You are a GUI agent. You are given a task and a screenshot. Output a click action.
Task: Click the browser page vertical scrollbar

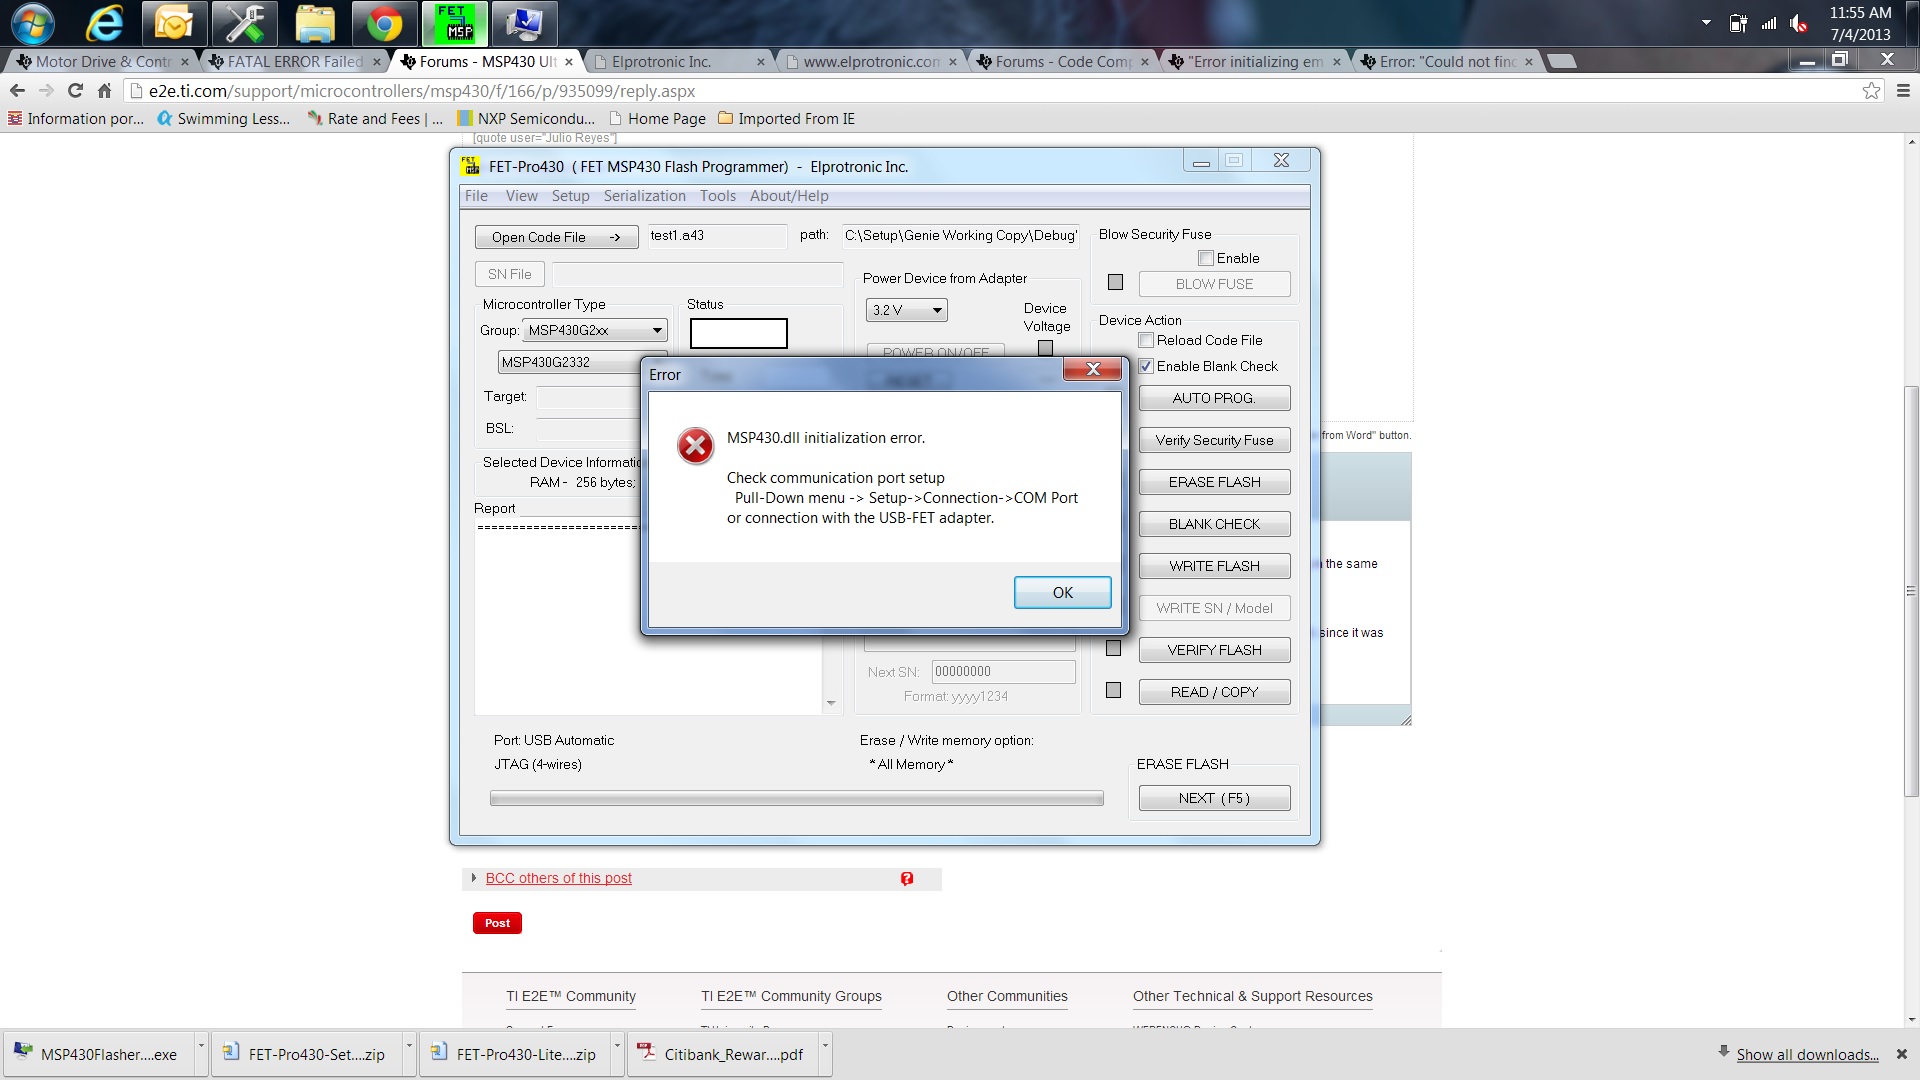(x=1911, y=590)
